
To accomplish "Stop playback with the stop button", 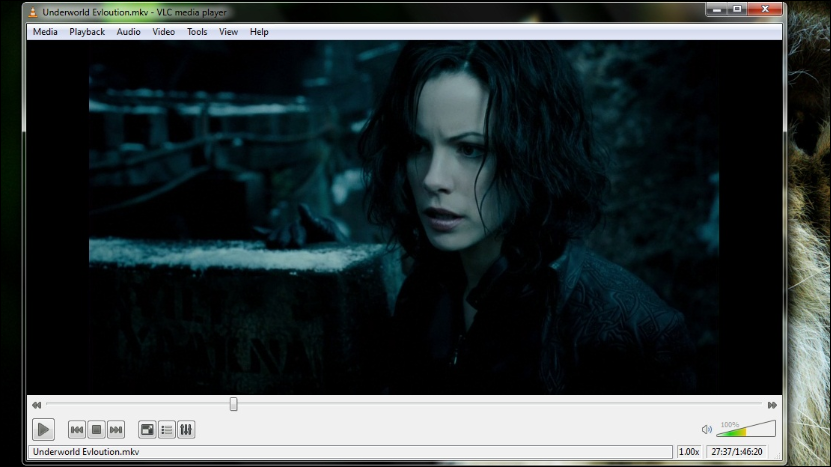I will (x=96, y=430).
